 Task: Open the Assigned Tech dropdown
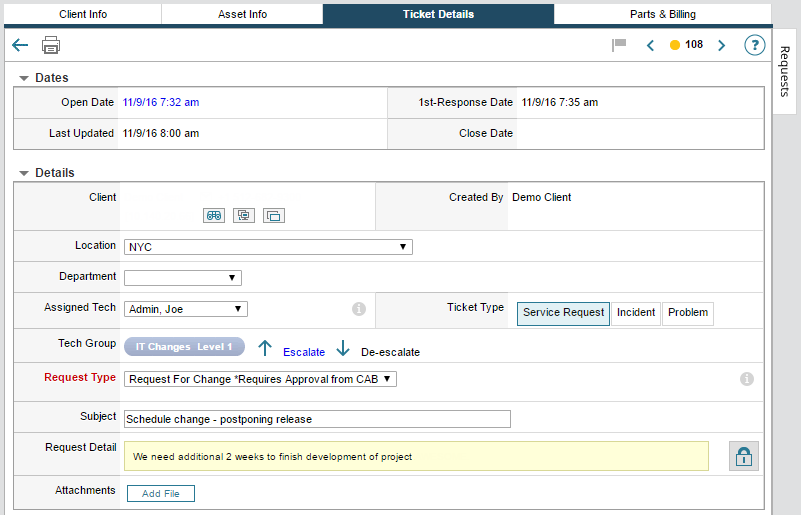point(186,309)
